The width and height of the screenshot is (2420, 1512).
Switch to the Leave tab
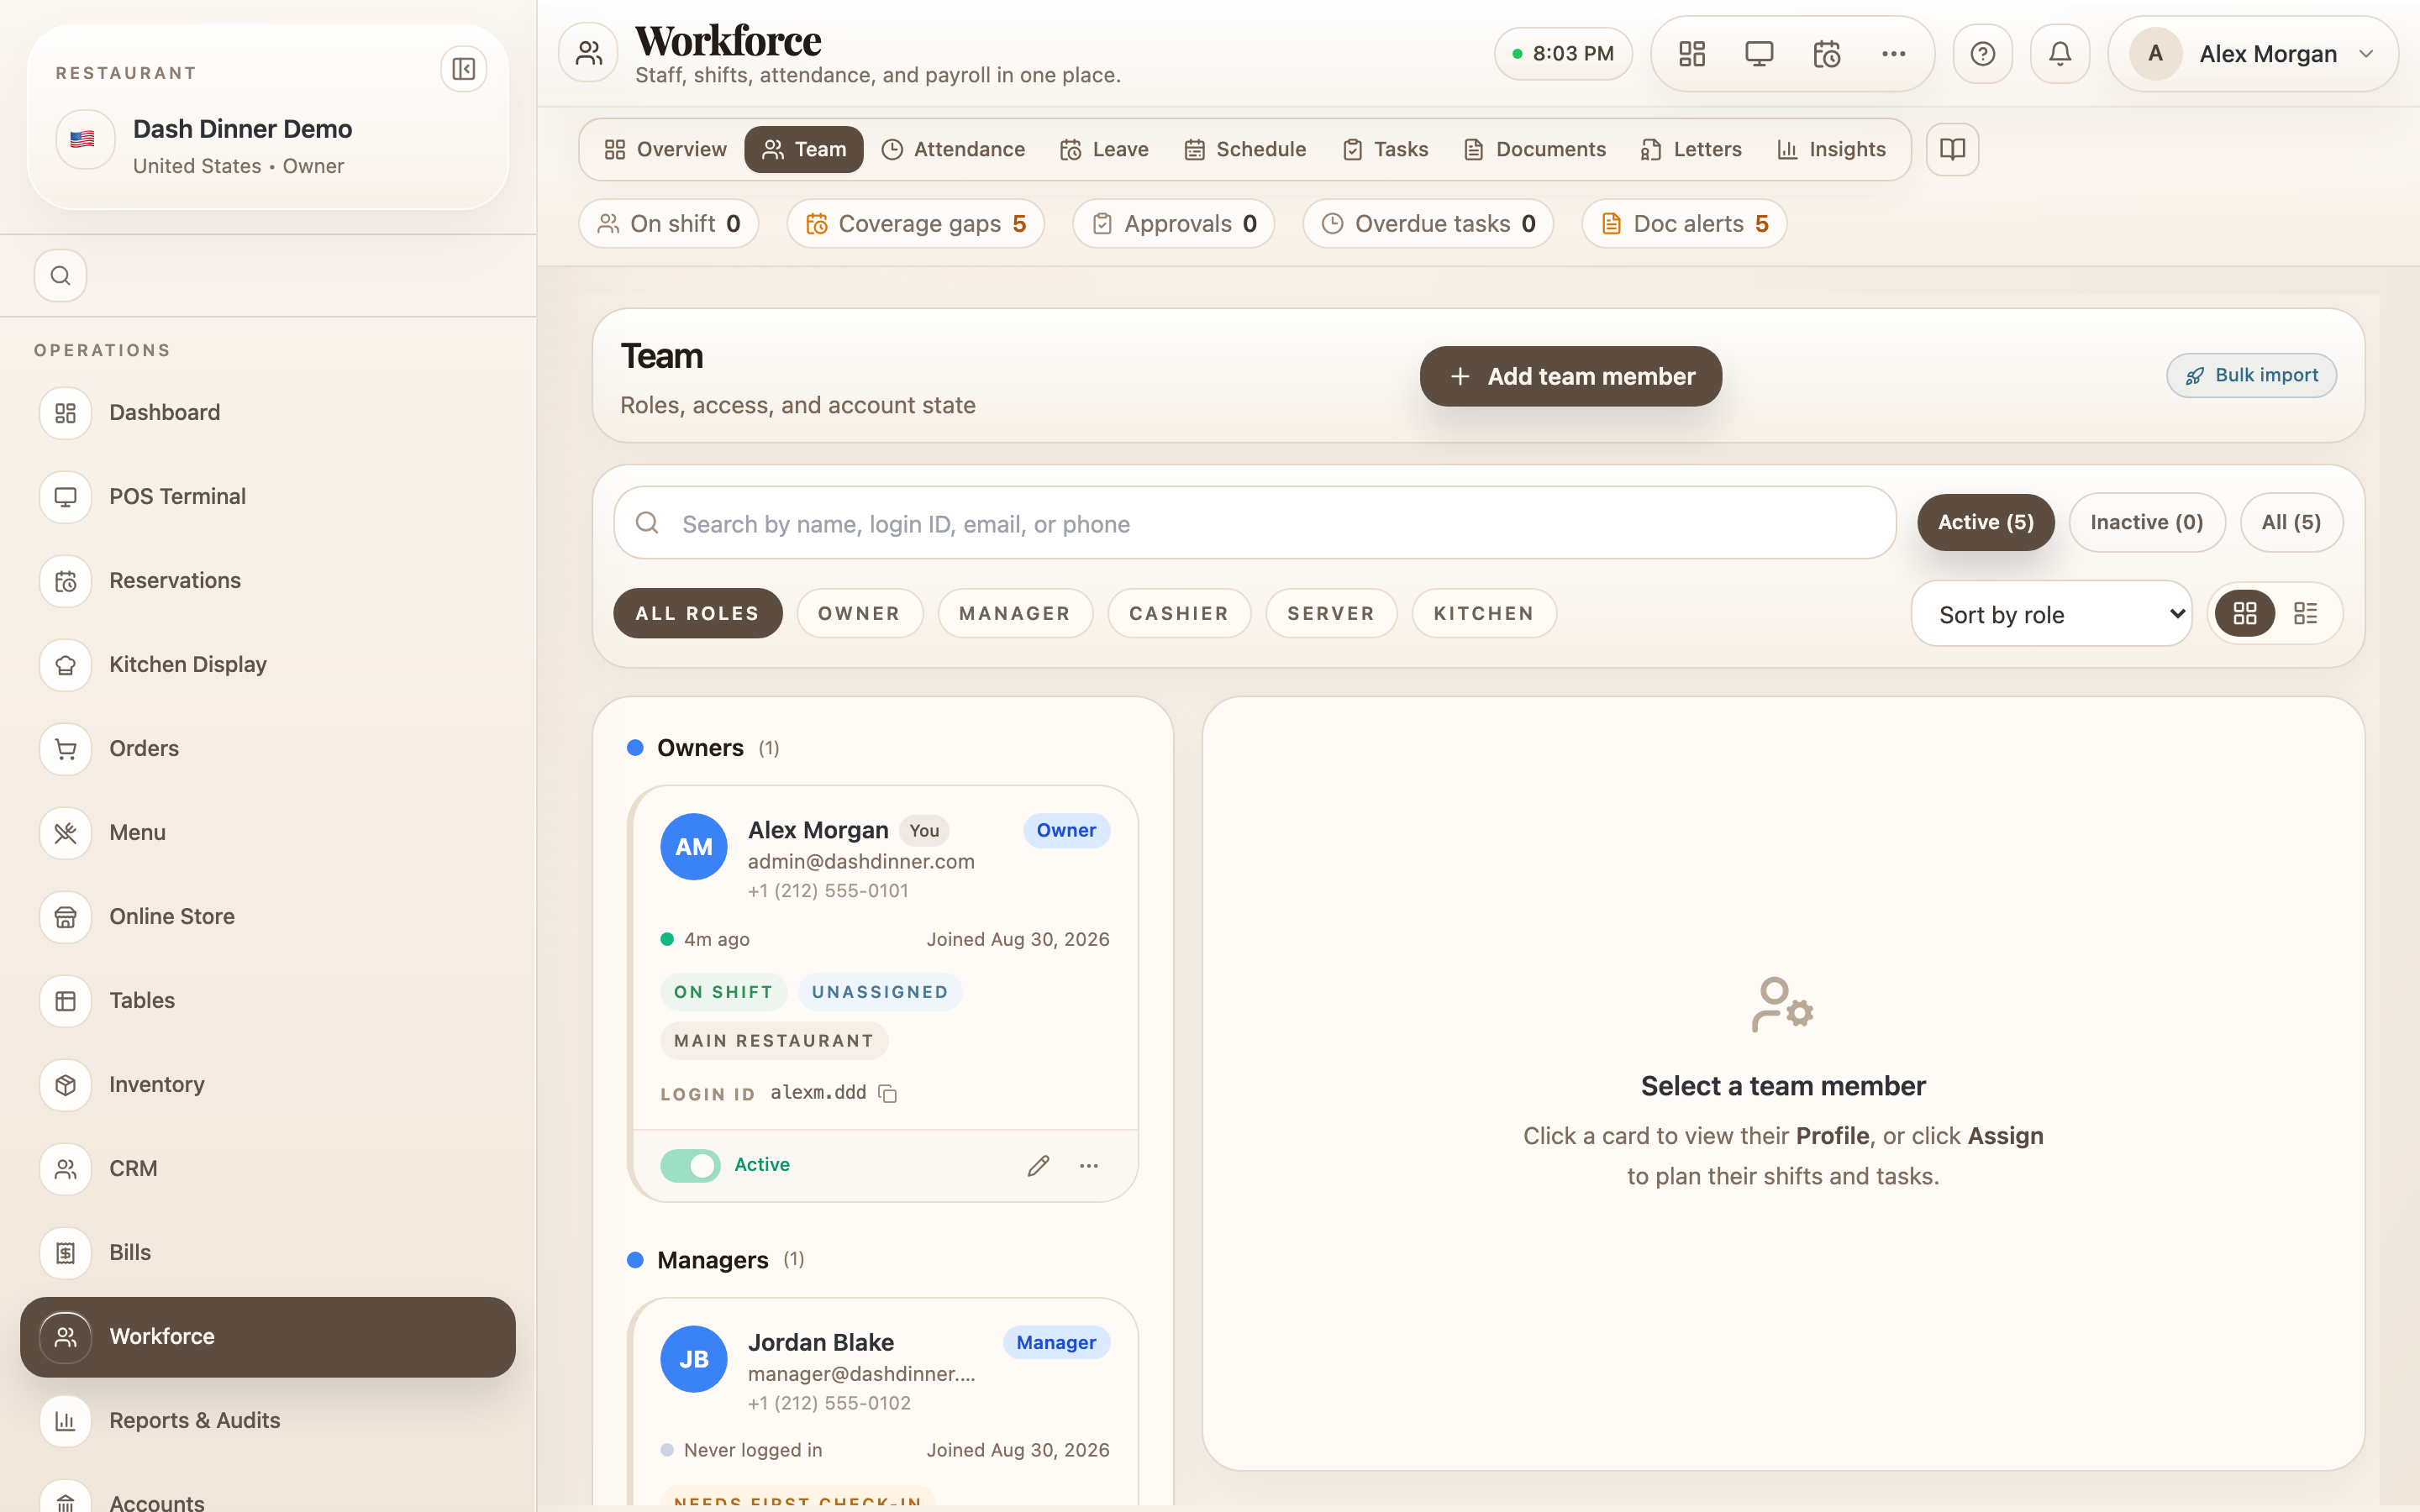click(x=1104, y=149)
